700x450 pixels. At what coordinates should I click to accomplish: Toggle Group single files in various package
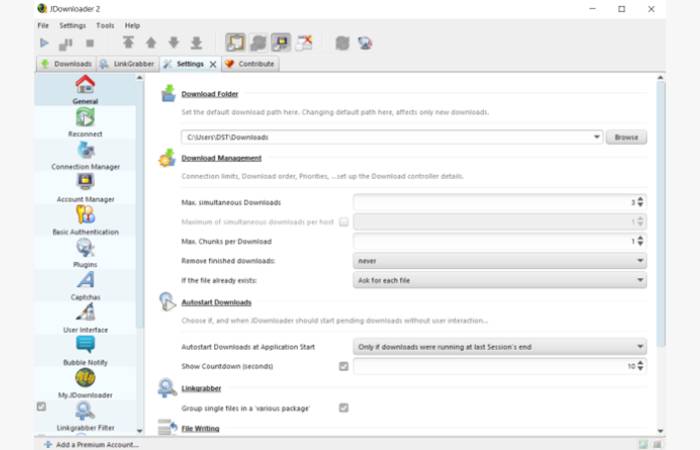click(x=343, y=408)
